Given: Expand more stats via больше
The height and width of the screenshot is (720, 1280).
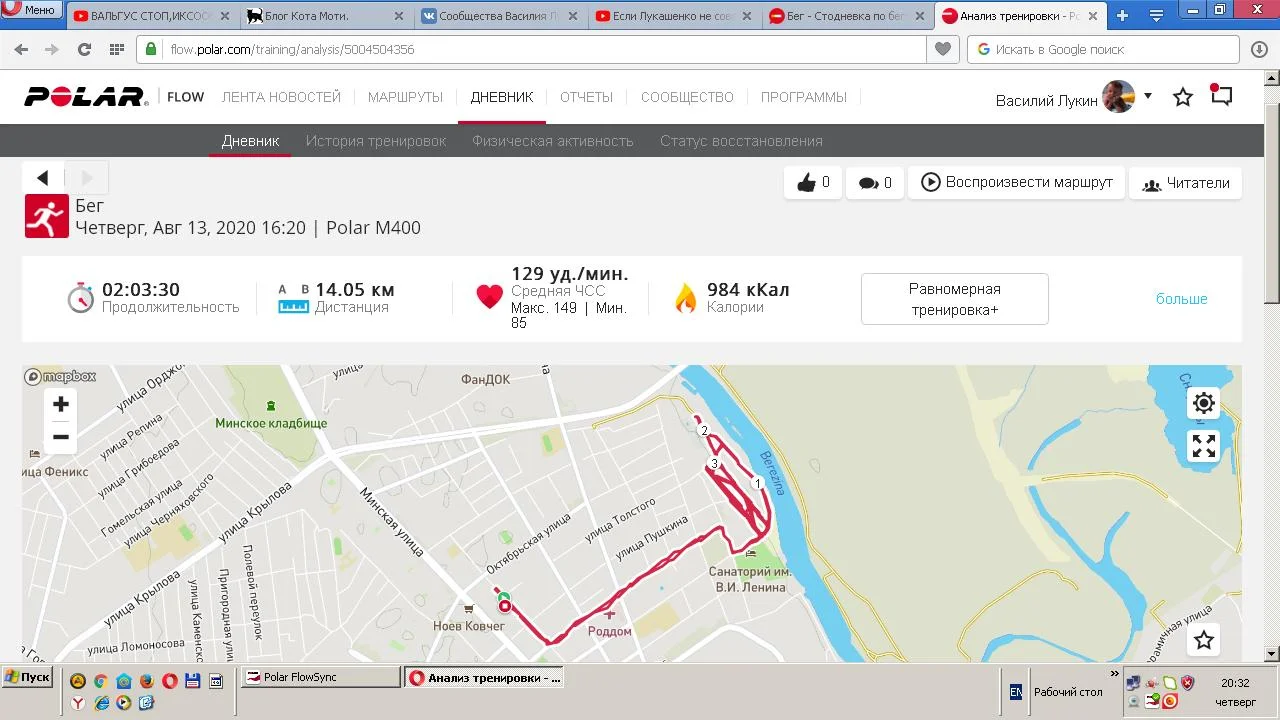Looking at the screenshot, I should click(1182, 299).
